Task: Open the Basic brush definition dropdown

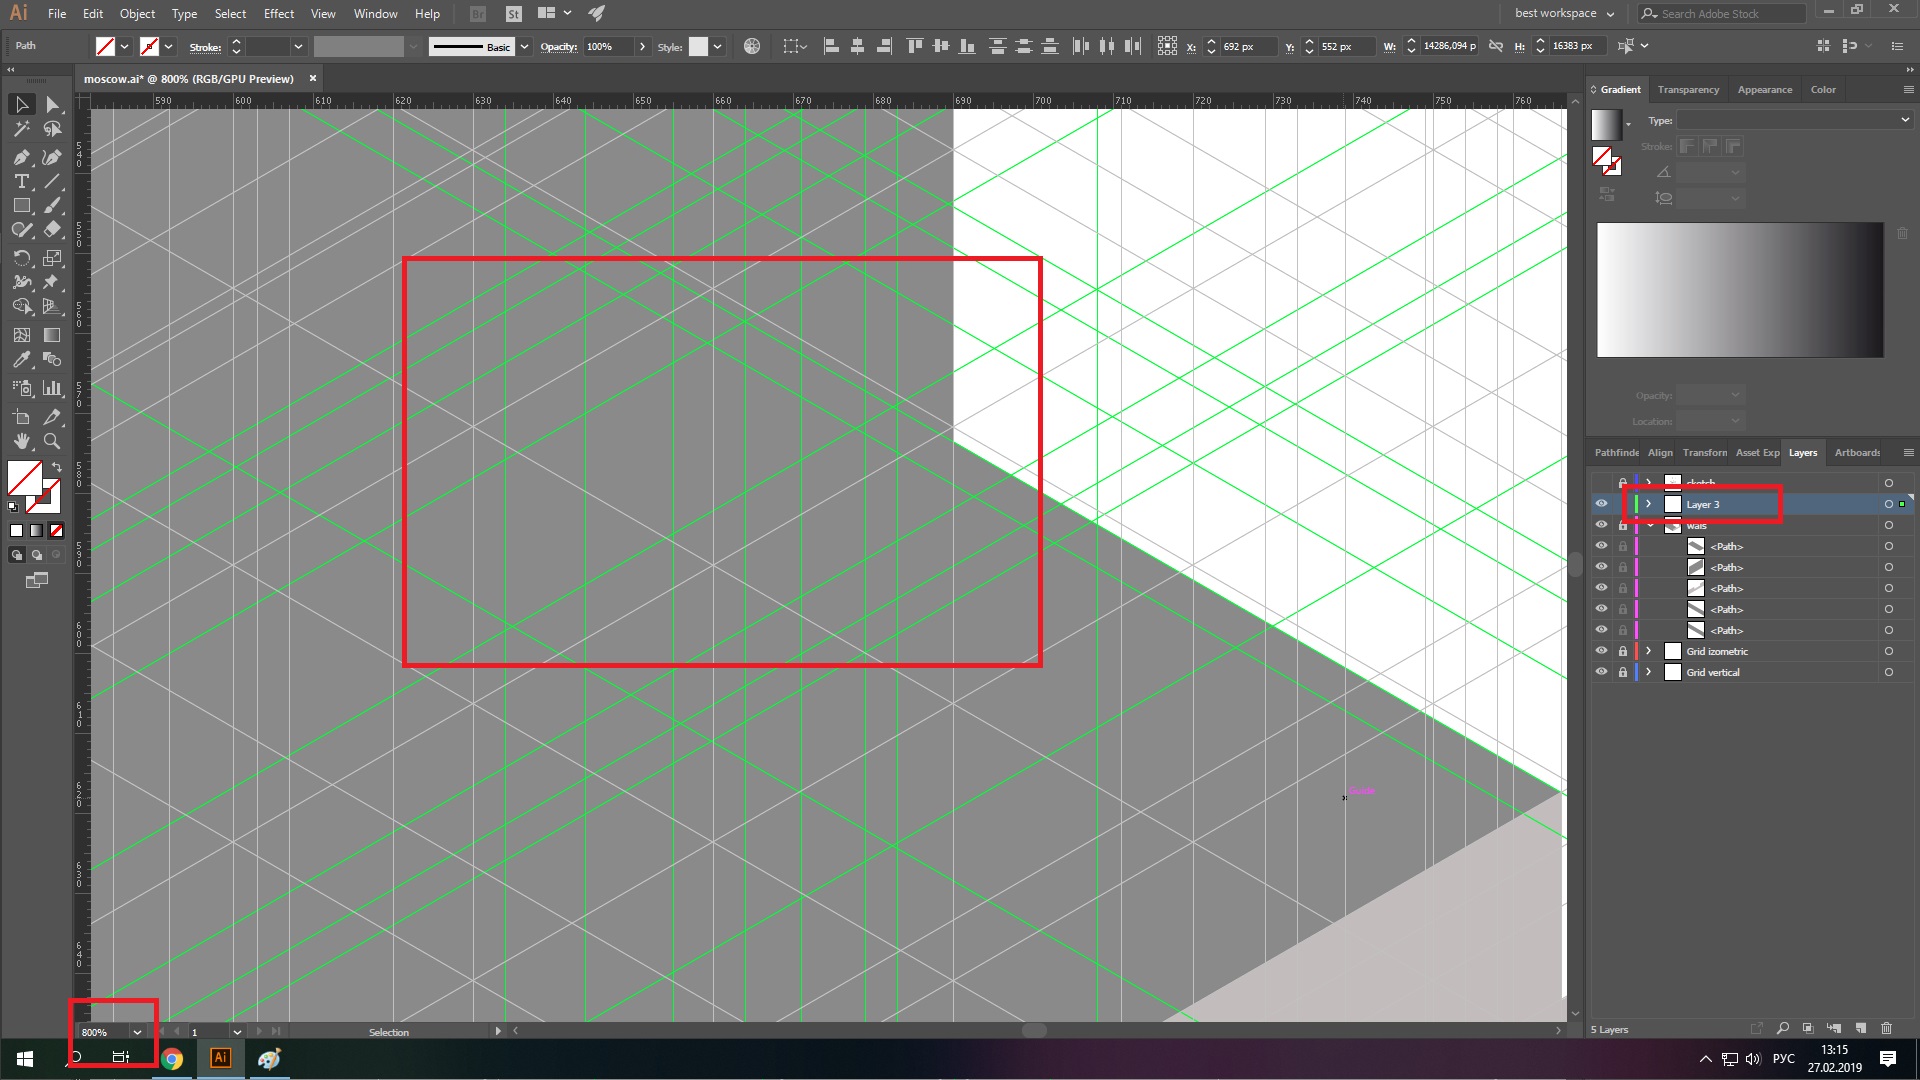Action: [x=524, y=47]
